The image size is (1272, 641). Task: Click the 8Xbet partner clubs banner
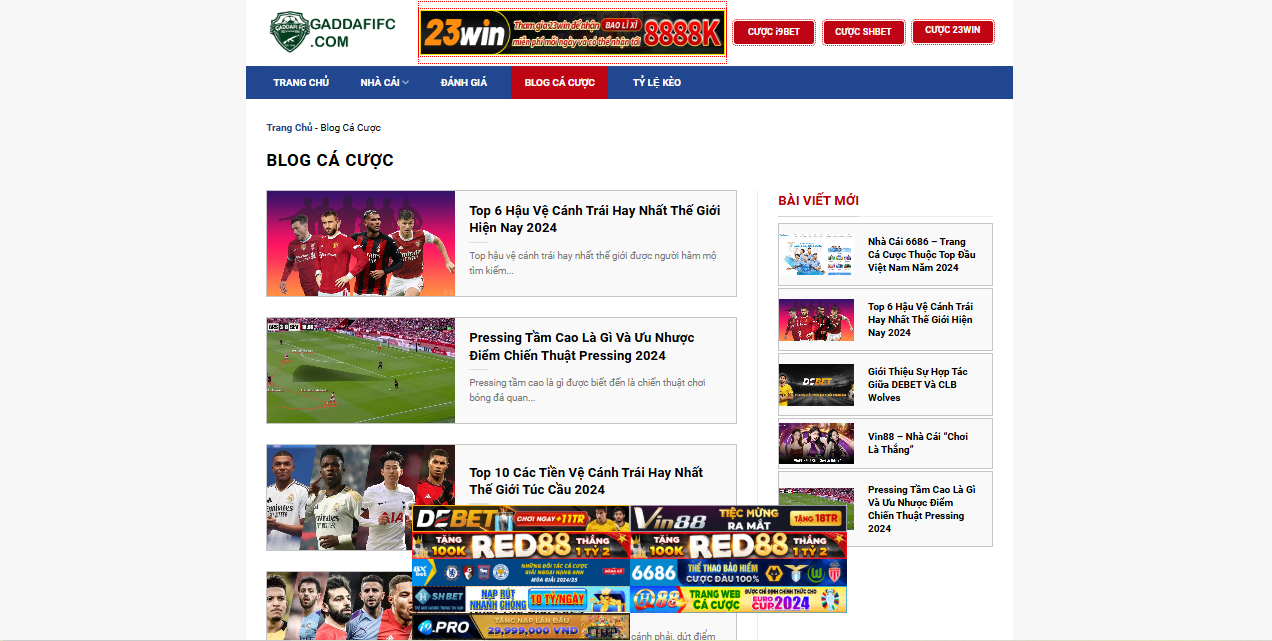tap(521, 572)
